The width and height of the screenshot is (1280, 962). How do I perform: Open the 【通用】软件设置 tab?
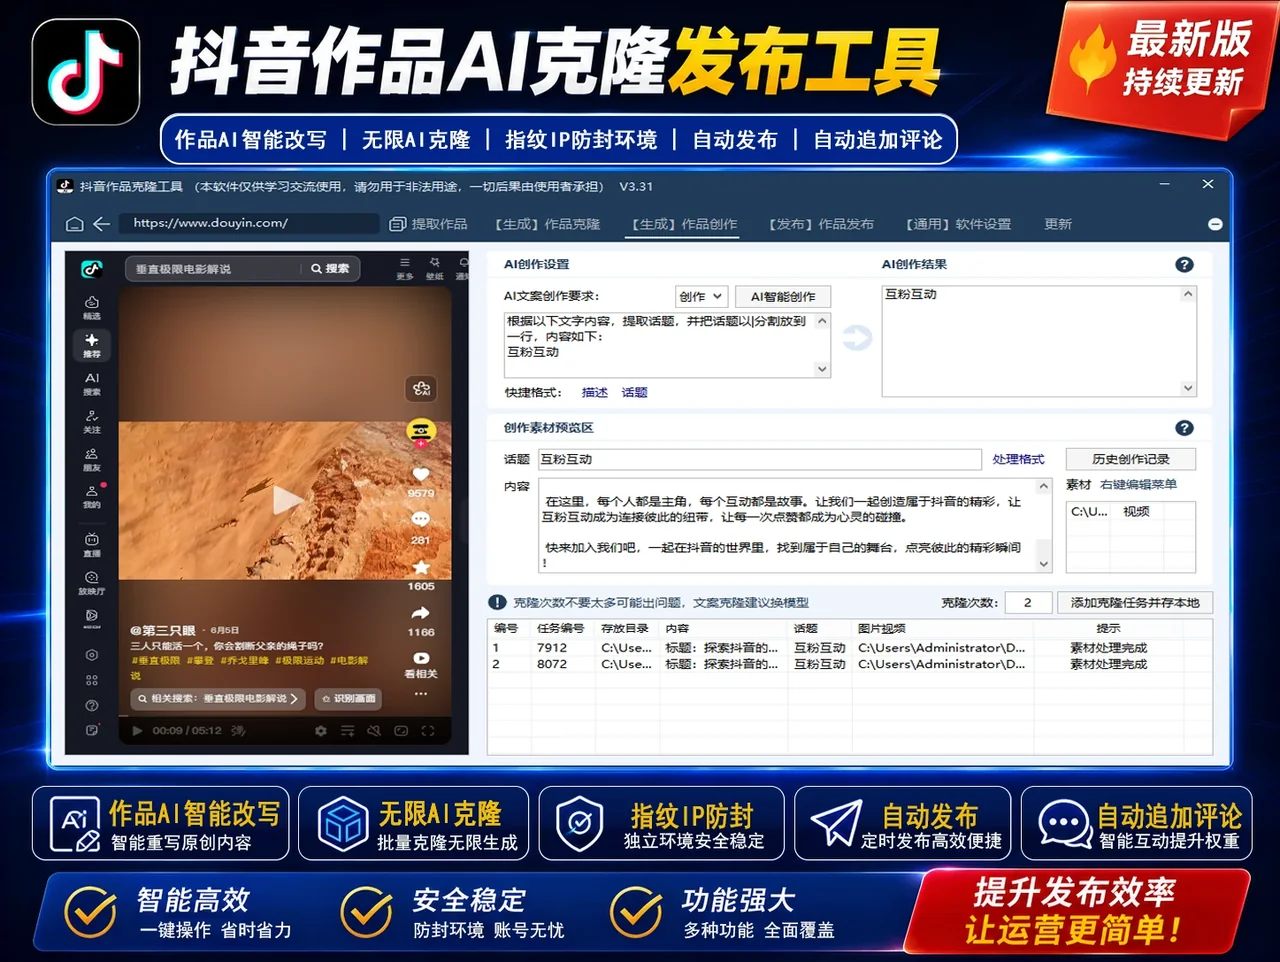click(x=958, y=224)
